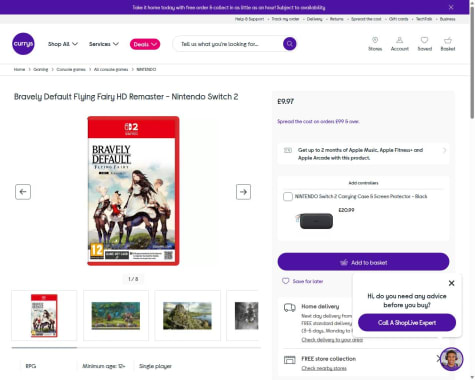This screenshot has width=475, height=380.
Task: Open Help & Support in top bar
Action: click(249, 19)
